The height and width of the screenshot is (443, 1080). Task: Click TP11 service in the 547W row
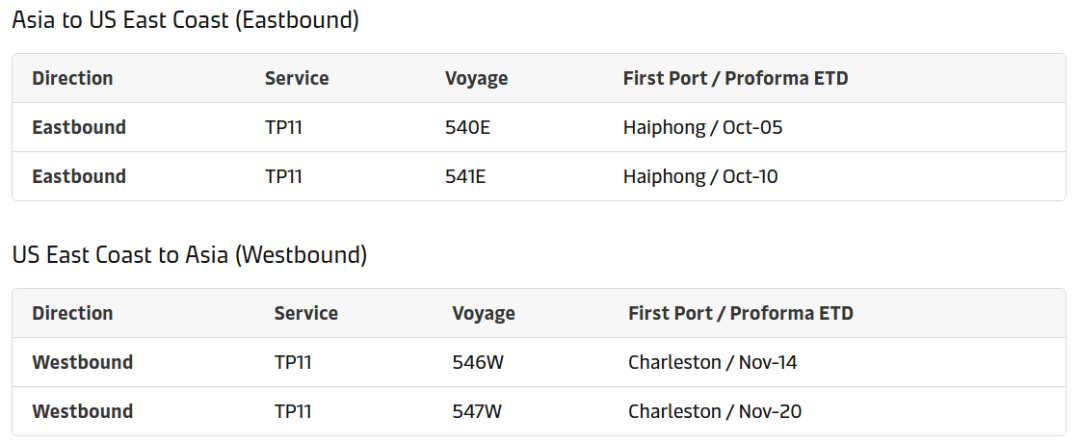coord(292,411)
